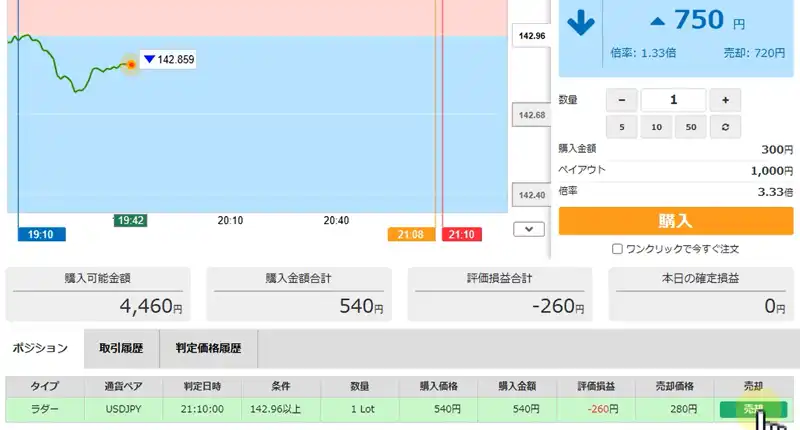Select the 142.40 price level

532,195
